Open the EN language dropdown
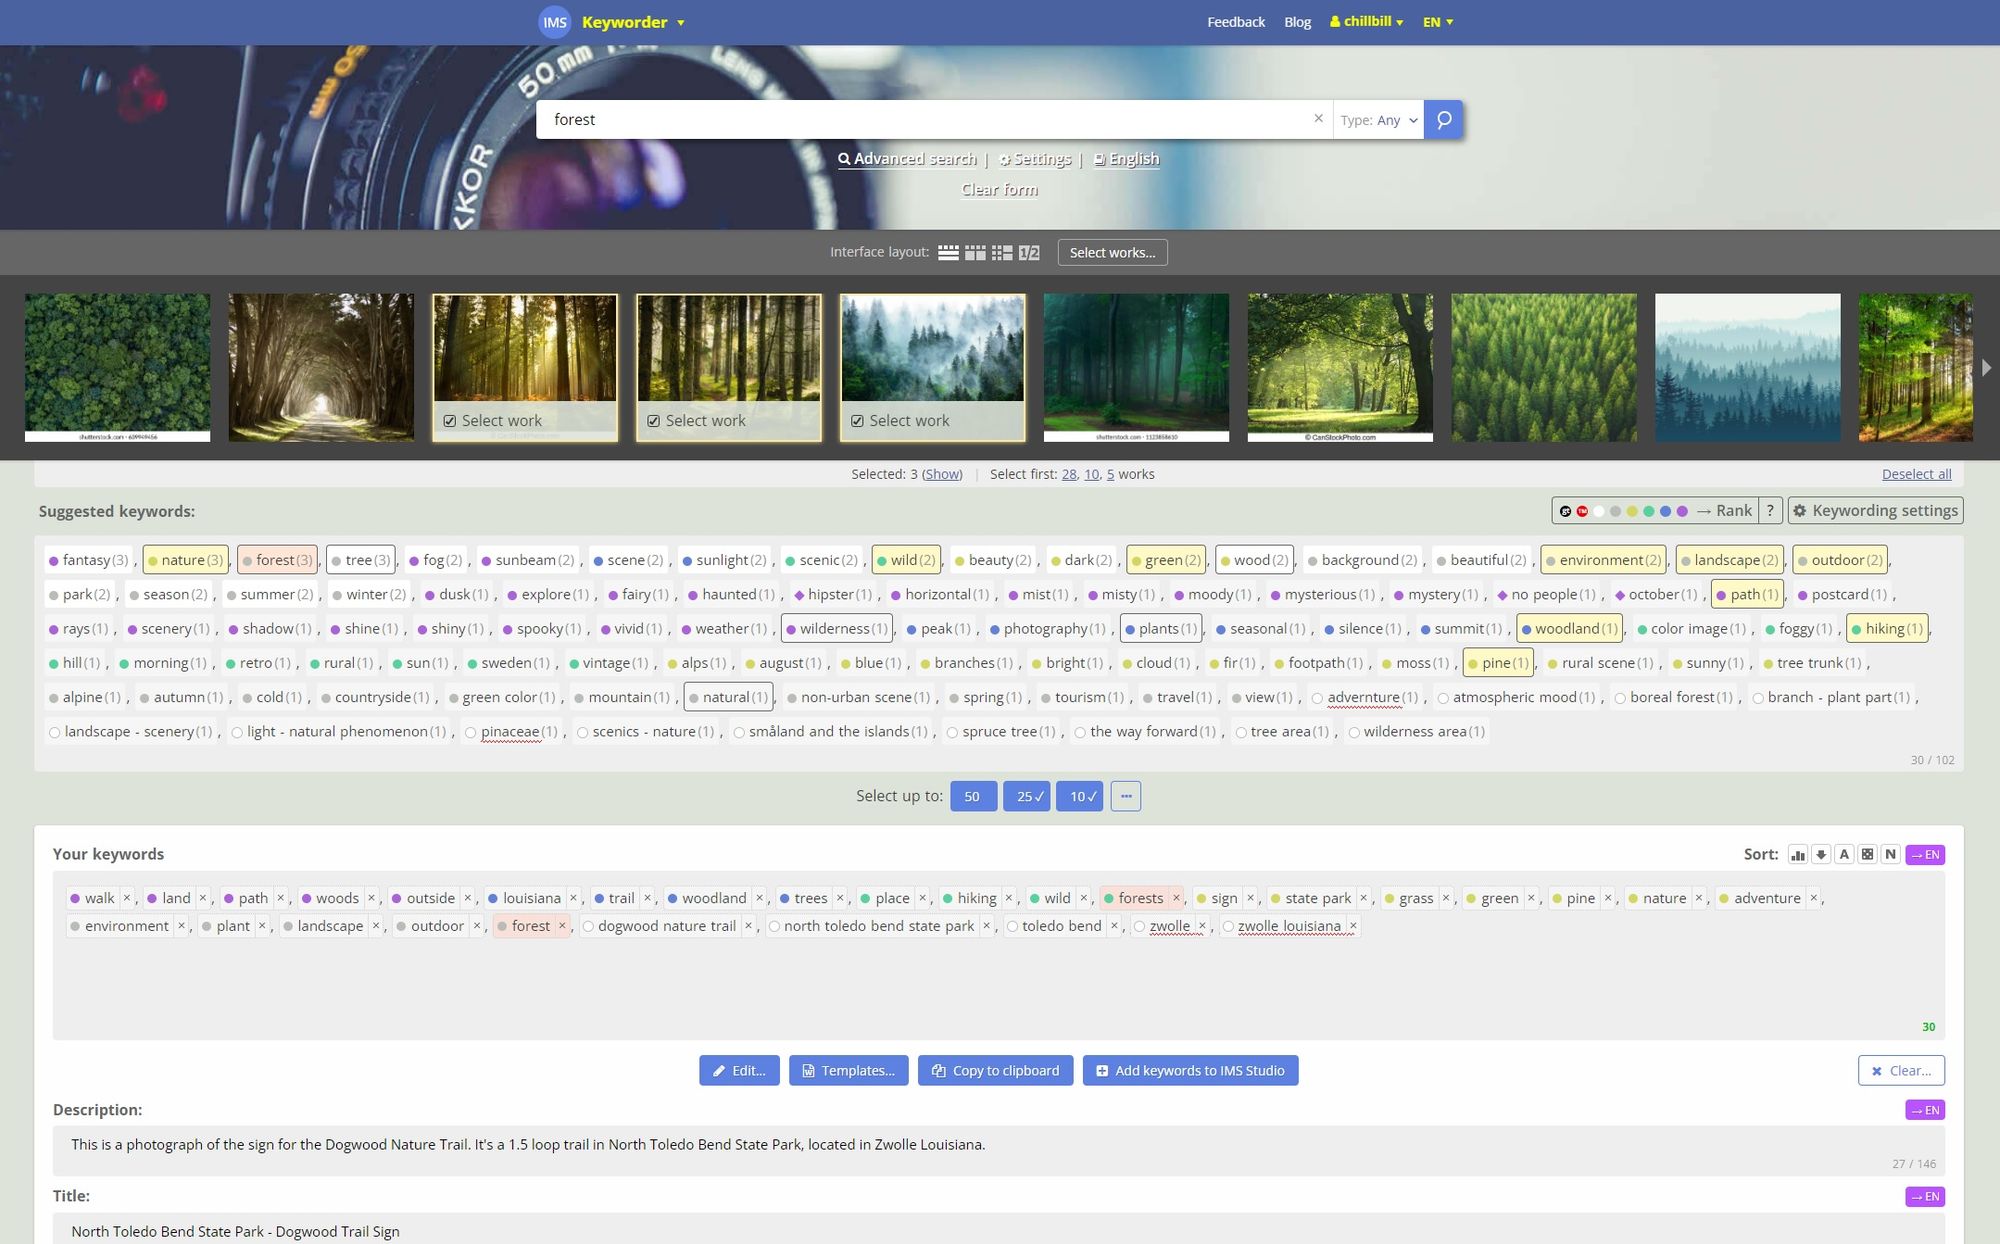The image size is (2000, 1244). (1438, 22)
